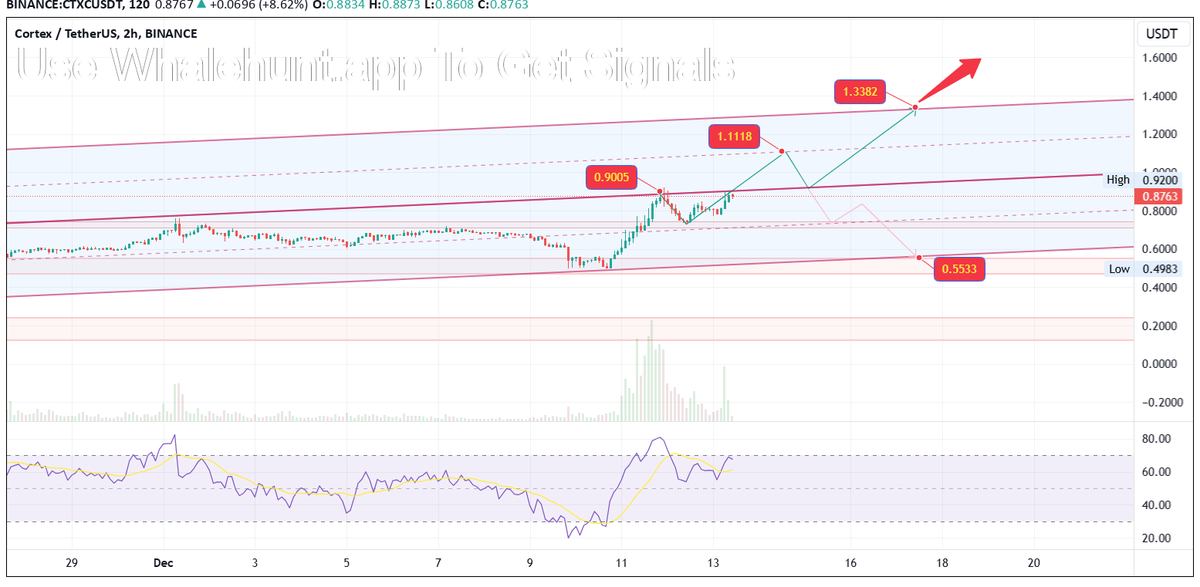Click 60.00 on the RSI axis
This screenshot has width=1200, height=587.
pos(1157,472)
